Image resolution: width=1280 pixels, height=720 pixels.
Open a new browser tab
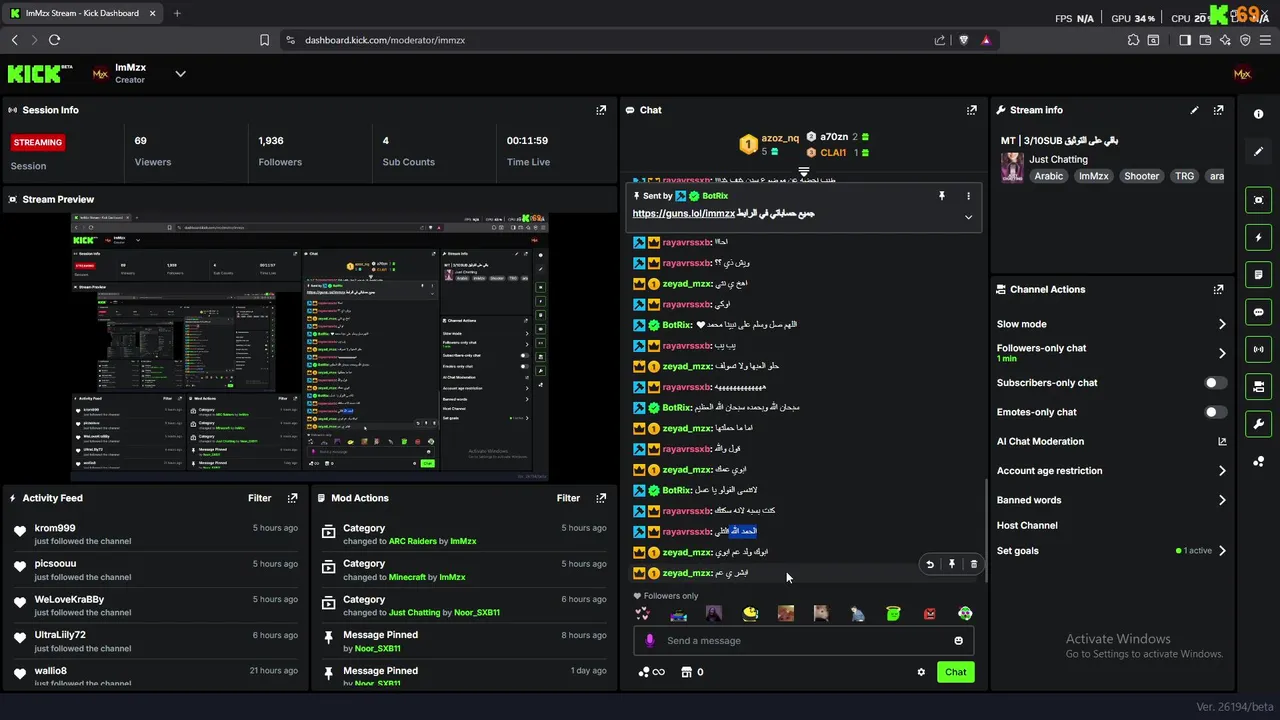tap(177, 13)
